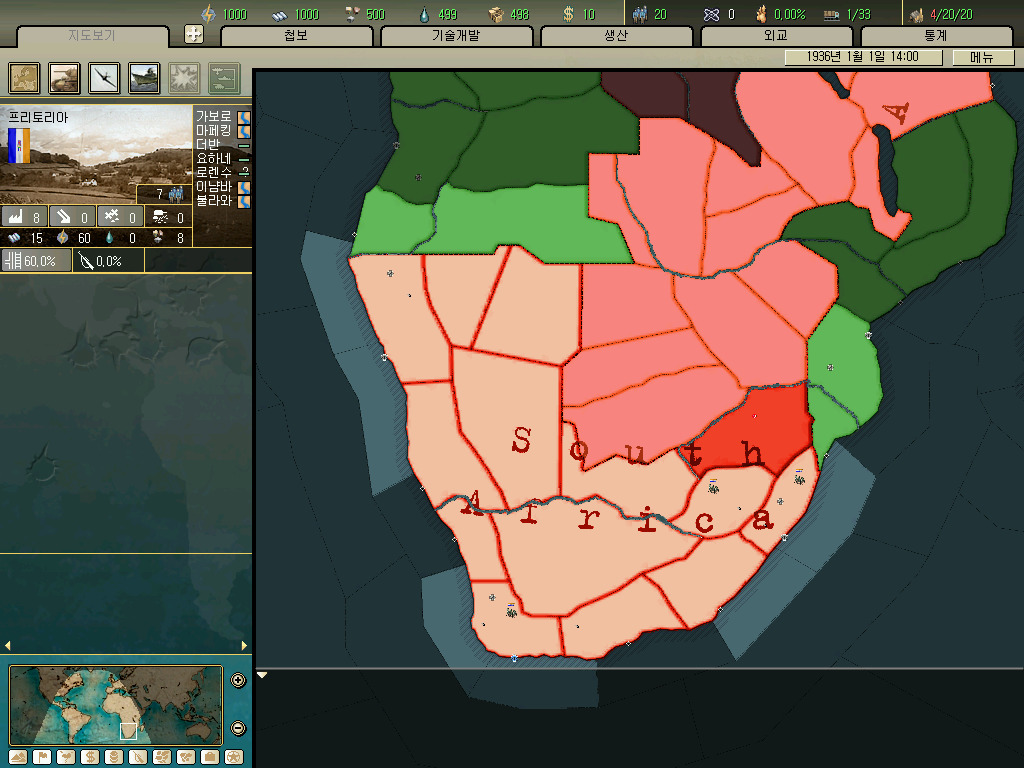Click the 프리토리아 province name
Image resolution: width=1024 pixels, height=768 pixels.
pyautogui.click(x=38, y=118)
